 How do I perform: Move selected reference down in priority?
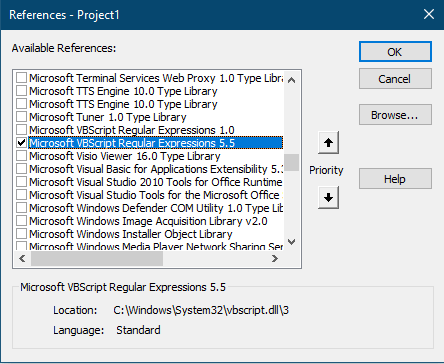pyautogui.click(x=328, y=197)
